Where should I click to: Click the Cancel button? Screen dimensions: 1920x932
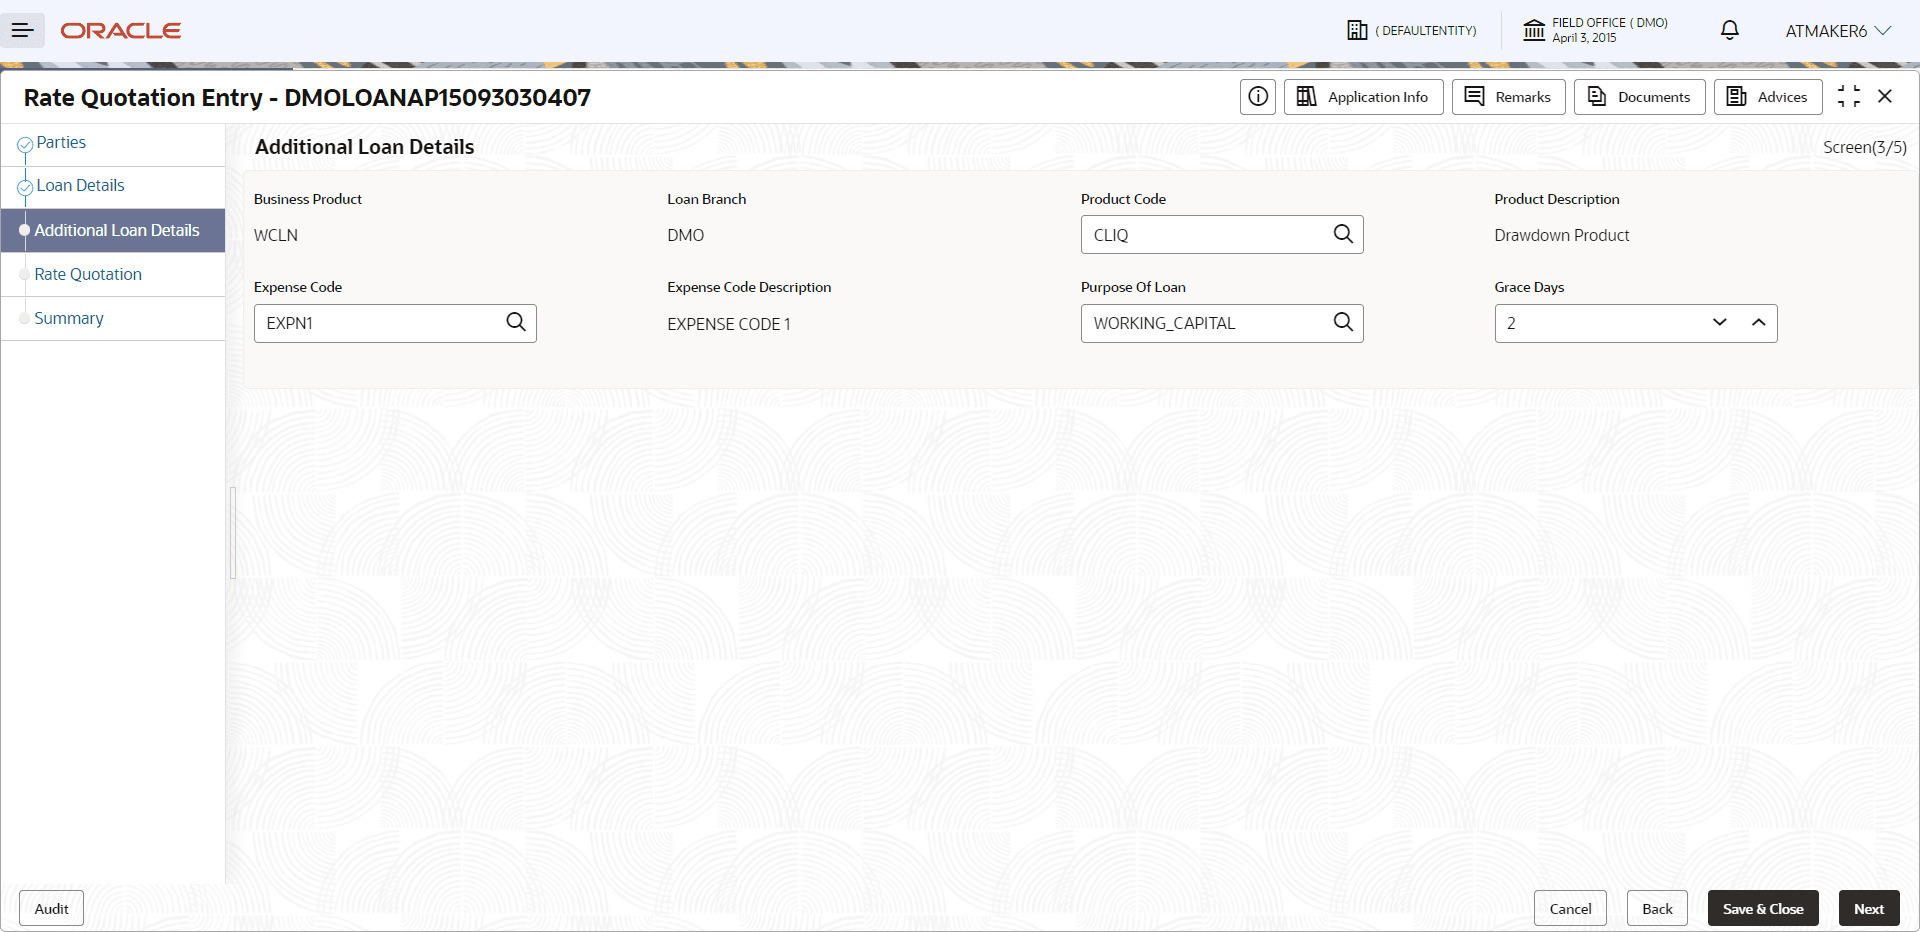coord(1571,909)
